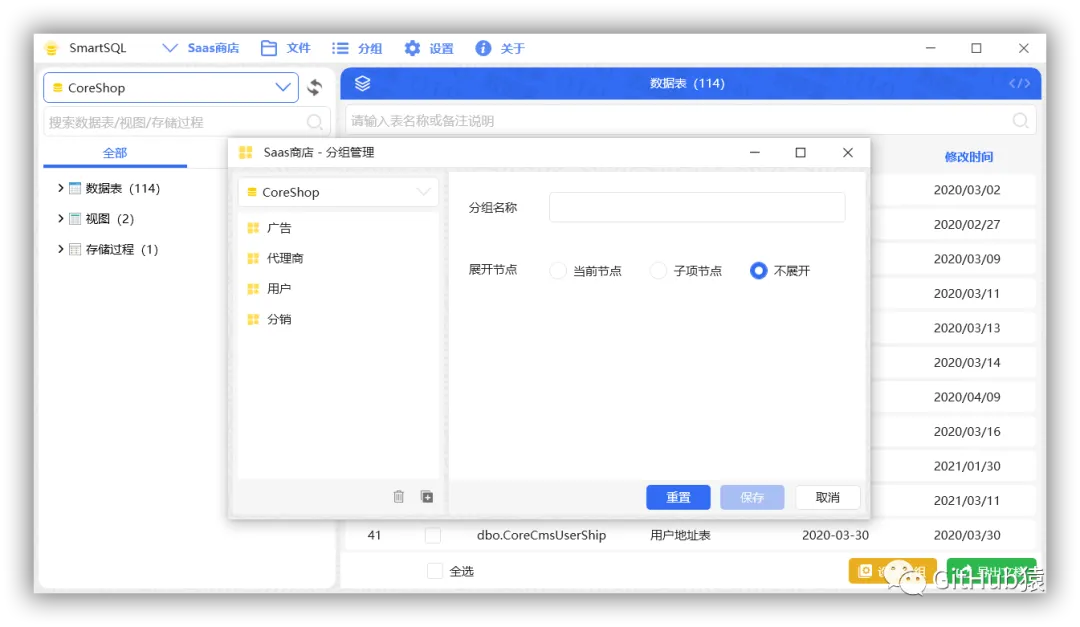Click the 请输入表名称或备注说明 search field
The height and width of the screenshot is (627, 1080).
[x=690, y=121]
